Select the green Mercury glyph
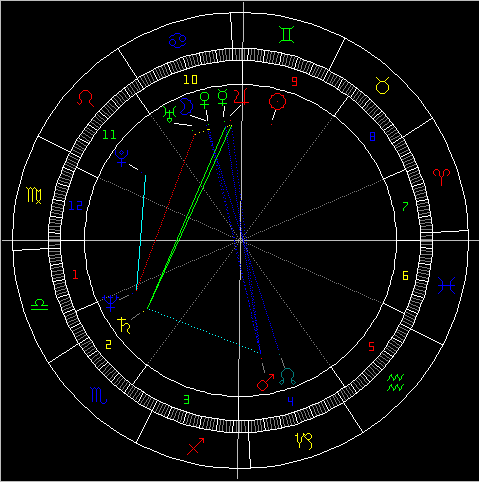The image size is (479, 482). [222, 97]
